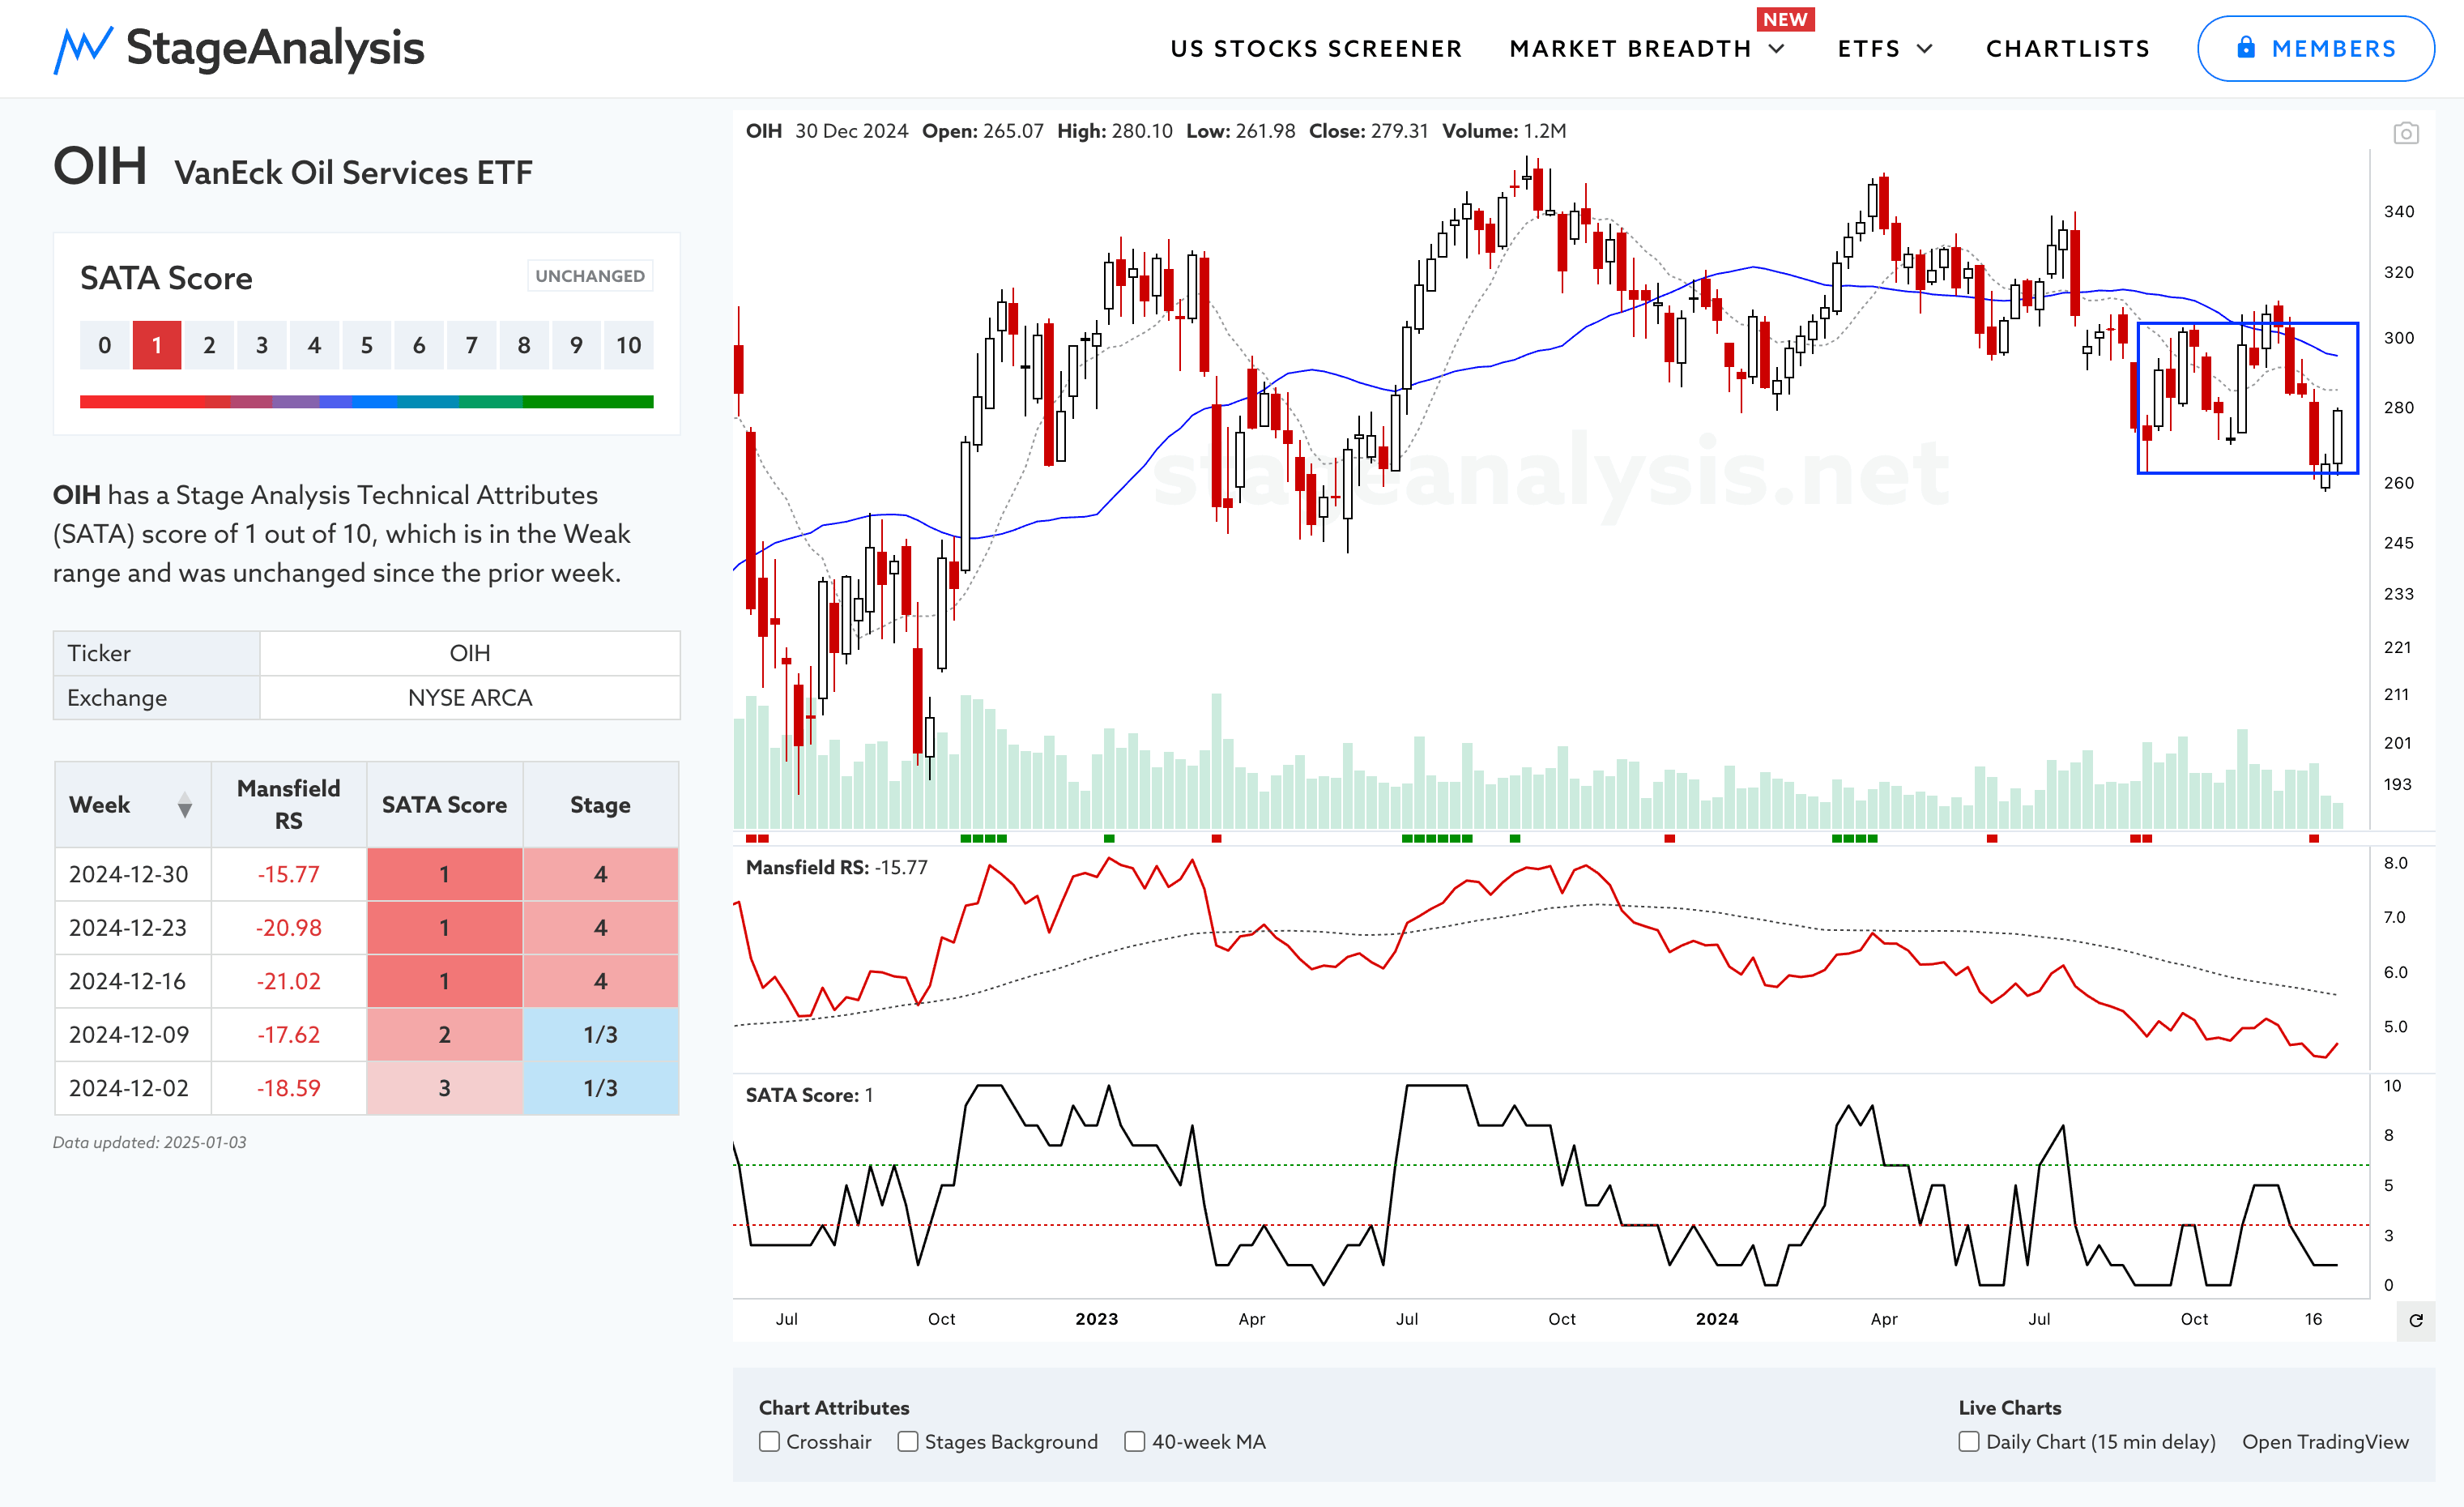Click the UNCHANGED status badge
This screenshot has height=1507, width=2464.
590,276
